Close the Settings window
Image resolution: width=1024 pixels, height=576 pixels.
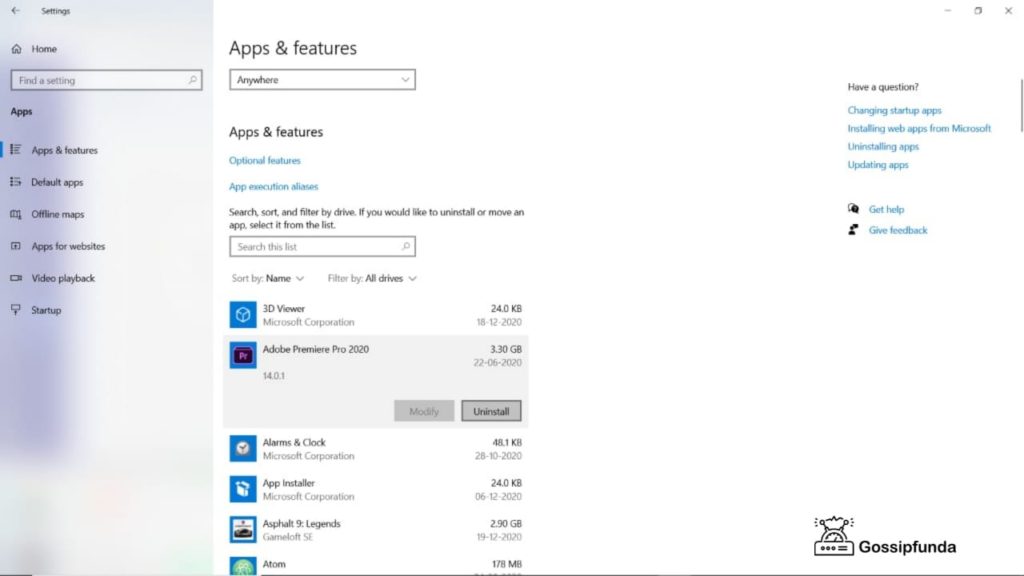pos(1008,10)
